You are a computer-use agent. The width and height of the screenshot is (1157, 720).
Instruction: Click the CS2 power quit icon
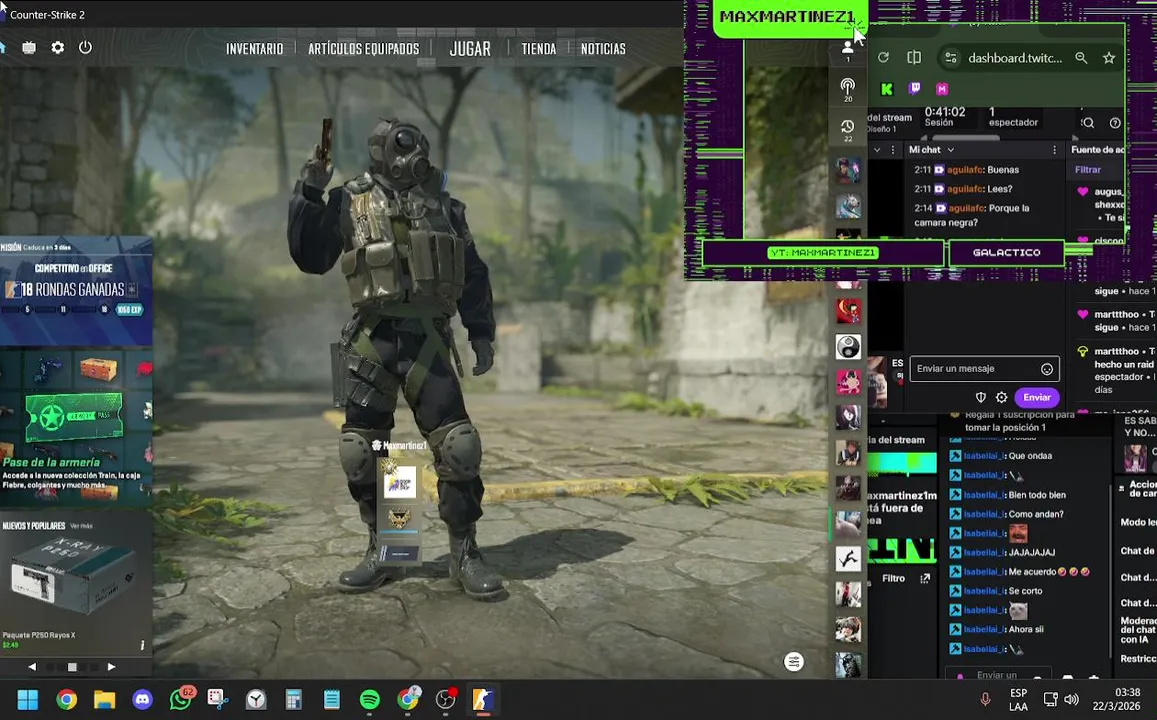tap(86, 47)
